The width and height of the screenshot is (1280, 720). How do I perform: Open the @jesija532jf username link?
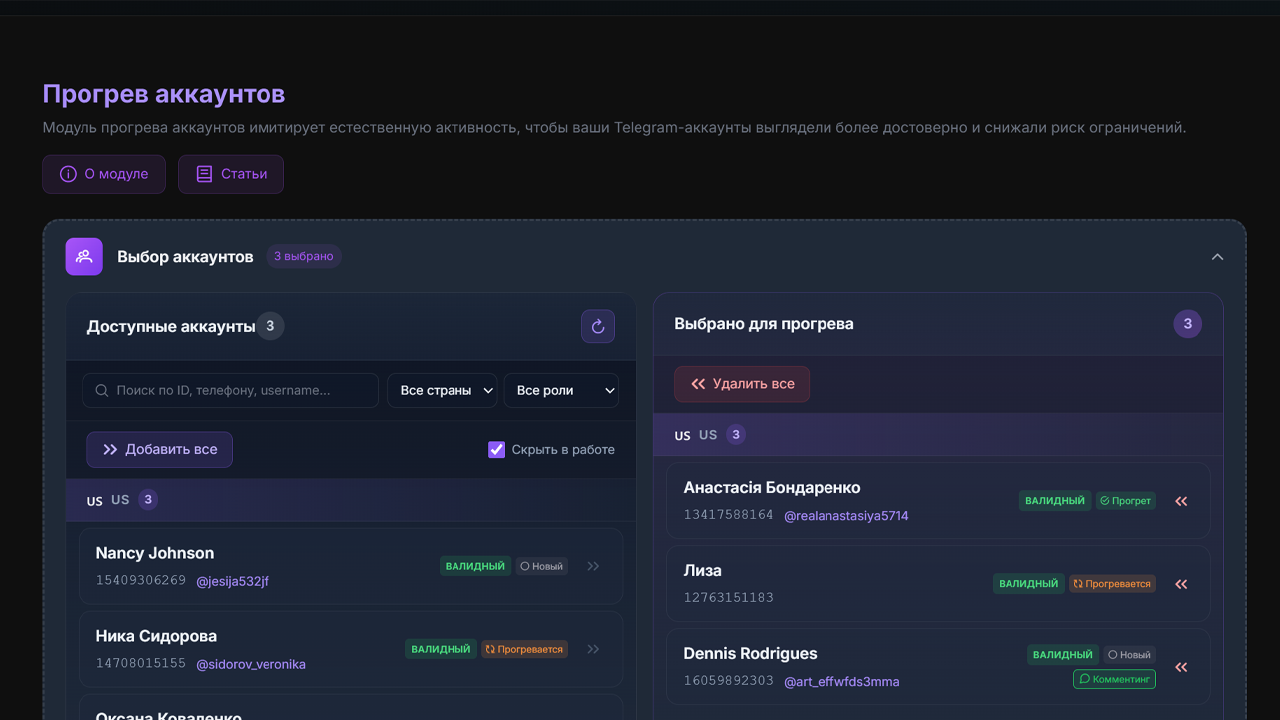point(232,581)
